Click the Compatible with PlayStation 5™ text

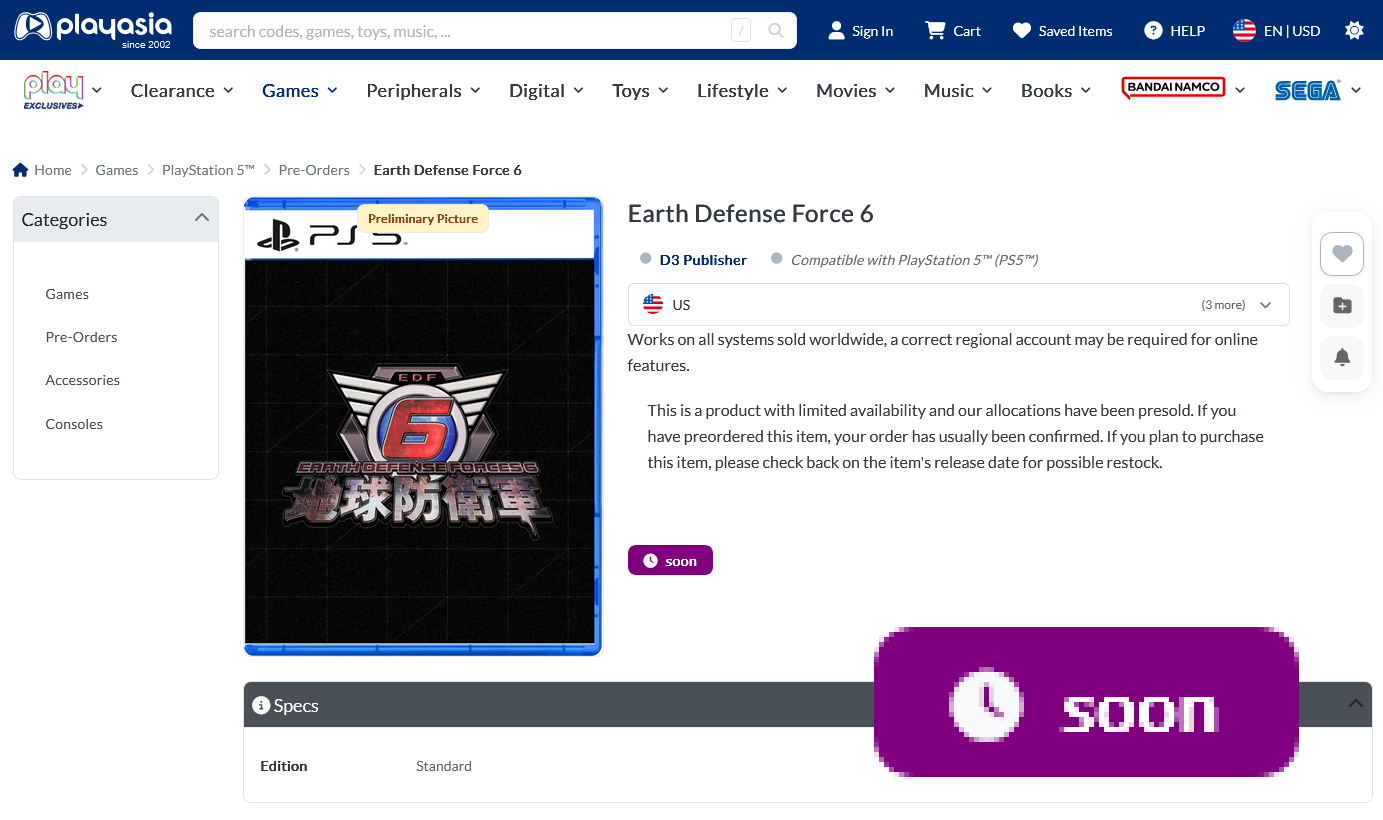click(x=914, y=260)
